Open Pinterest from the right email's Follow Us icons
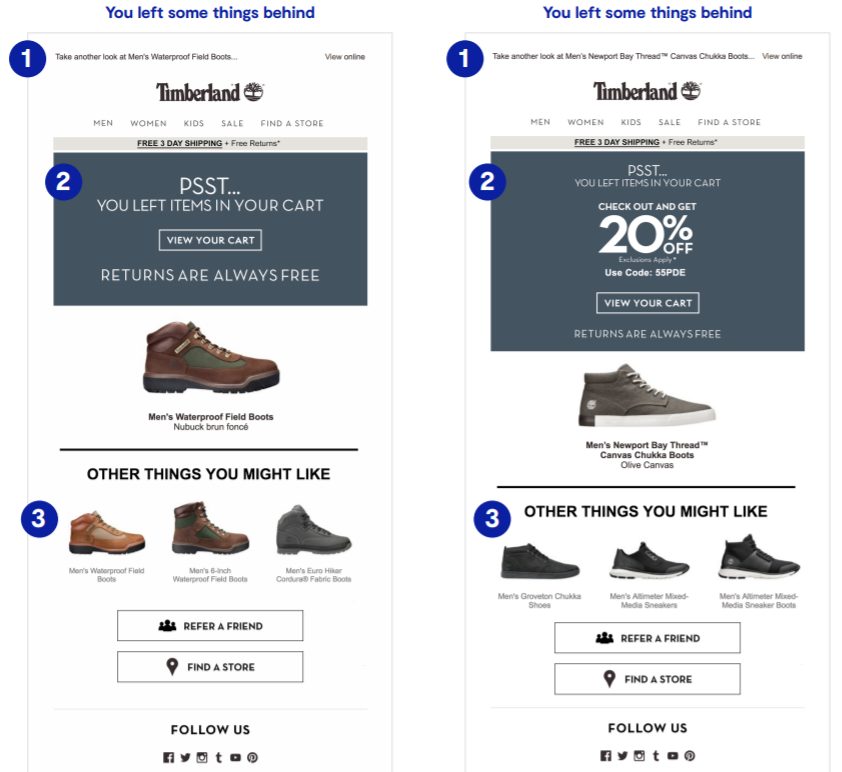Image resolution: width=842 pixels, height=772 pixels. tap(689, 756)
